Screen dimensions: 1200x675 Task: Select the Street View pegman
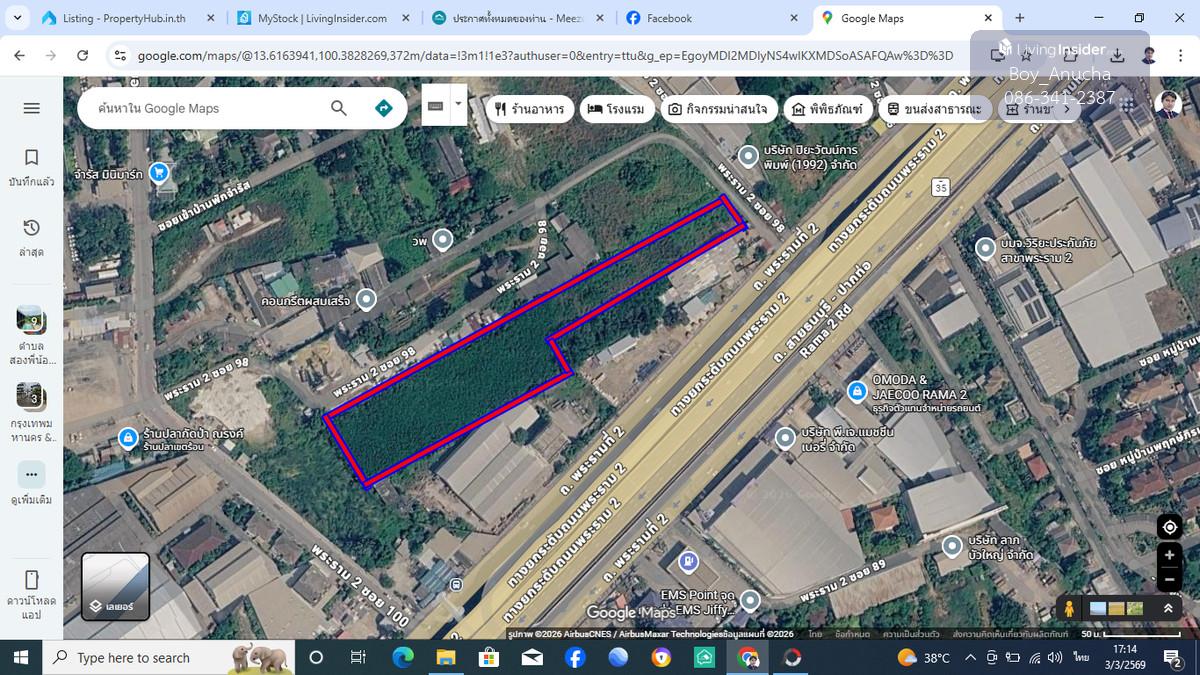click(1069, 608)
